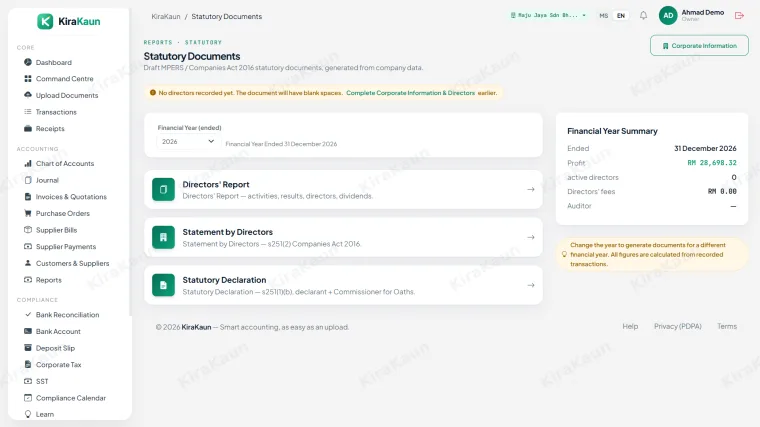Click the KiraKaun logo in the sidebar

point(69,21)
